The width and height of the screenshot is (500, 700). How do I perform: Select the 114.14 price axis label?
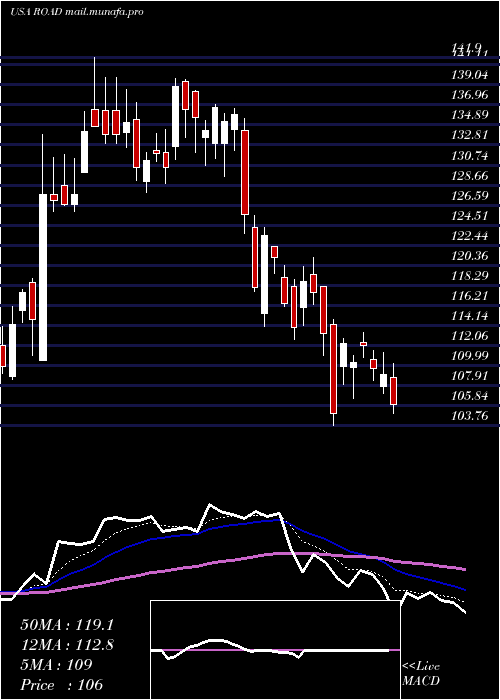(470, 316)
